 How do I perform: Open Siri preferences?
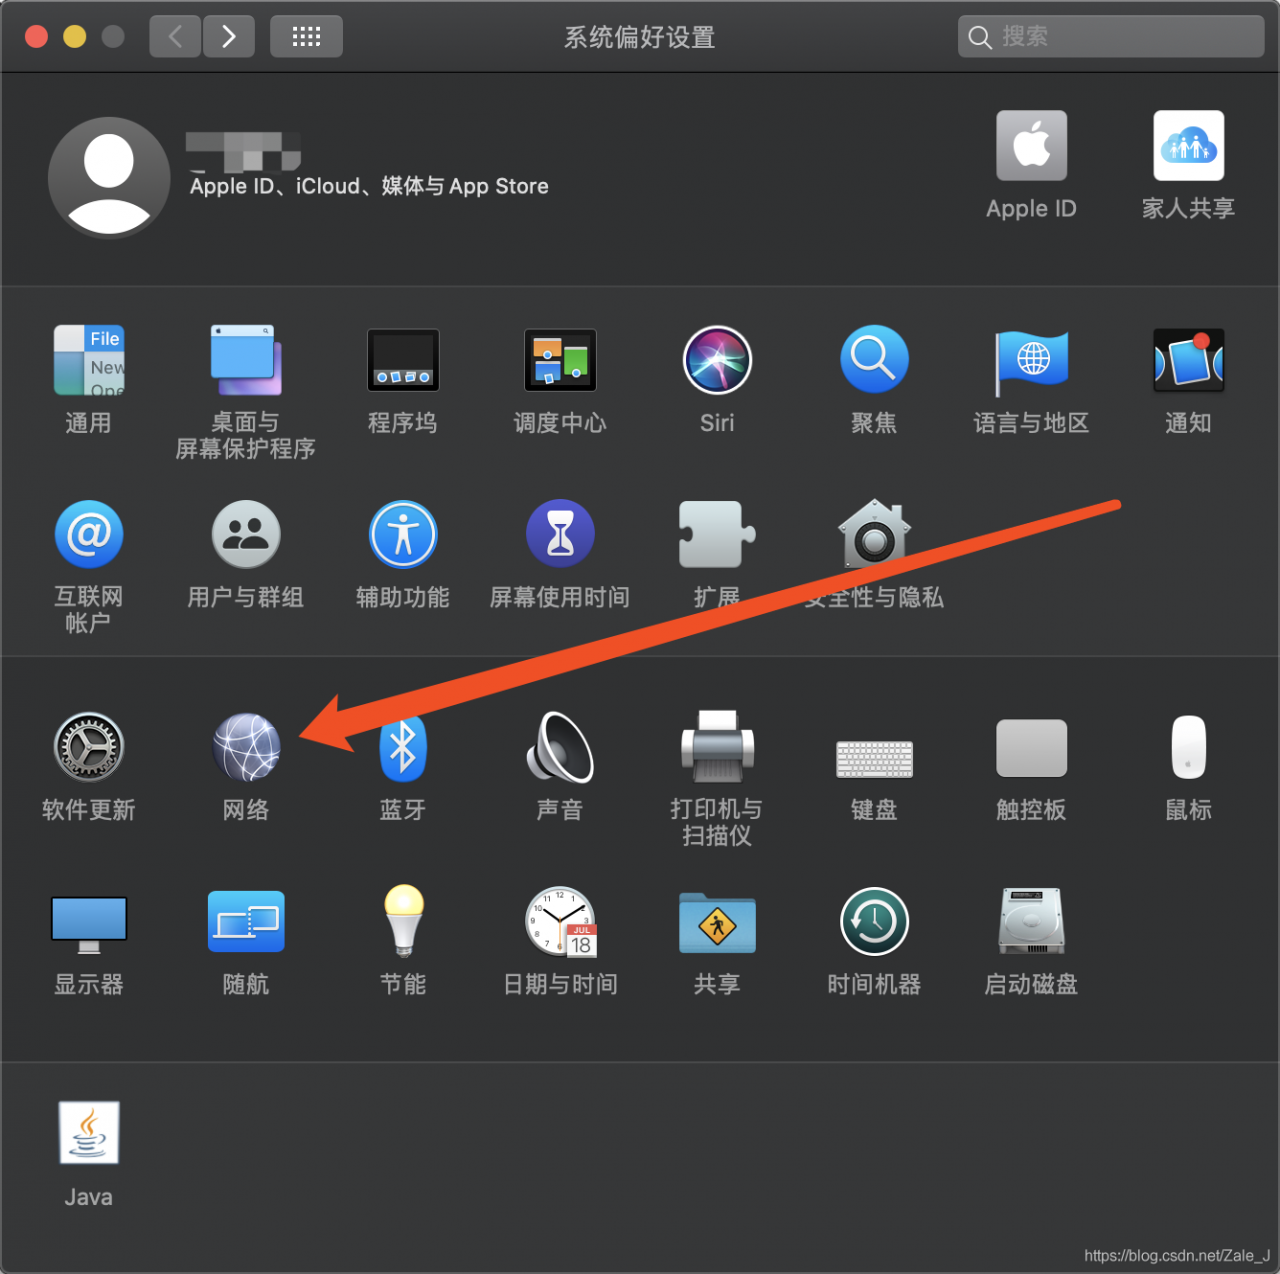pos(717,360)
